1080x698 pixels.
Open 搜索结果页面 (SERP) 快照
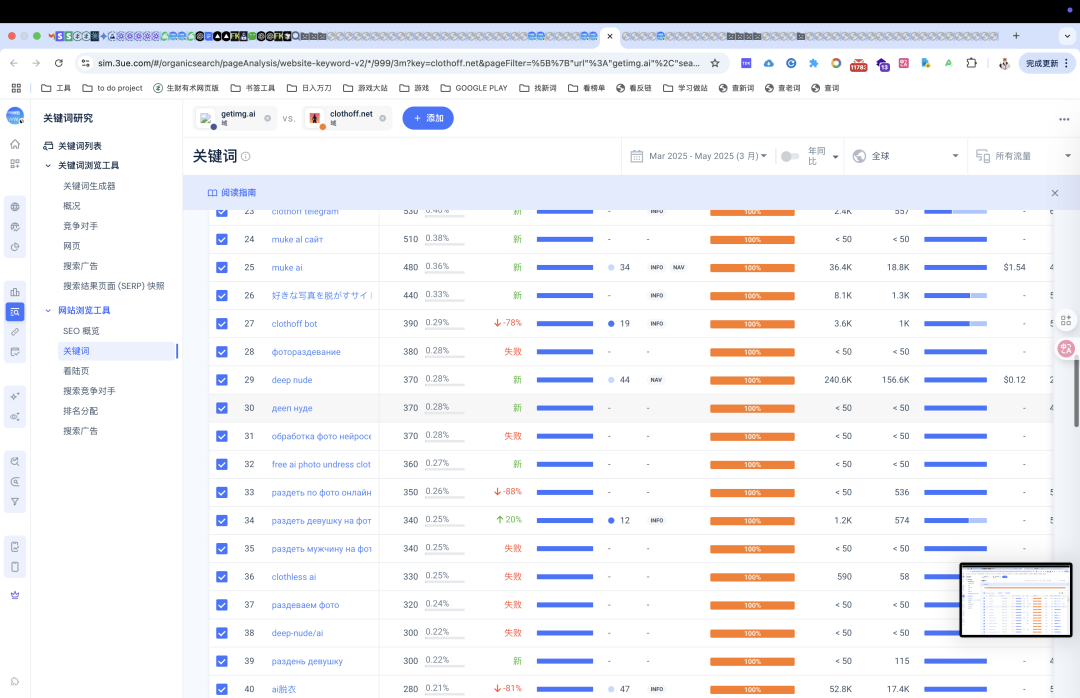pyautogui.click(x=114, y=286)
